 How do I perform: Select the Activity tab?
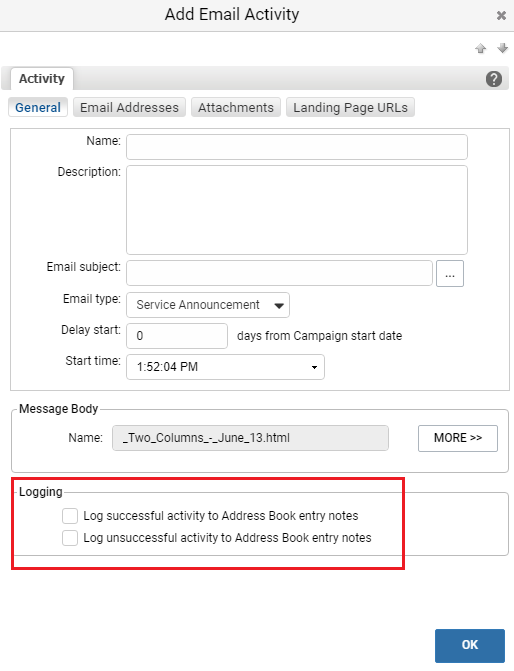coord(42,79)
